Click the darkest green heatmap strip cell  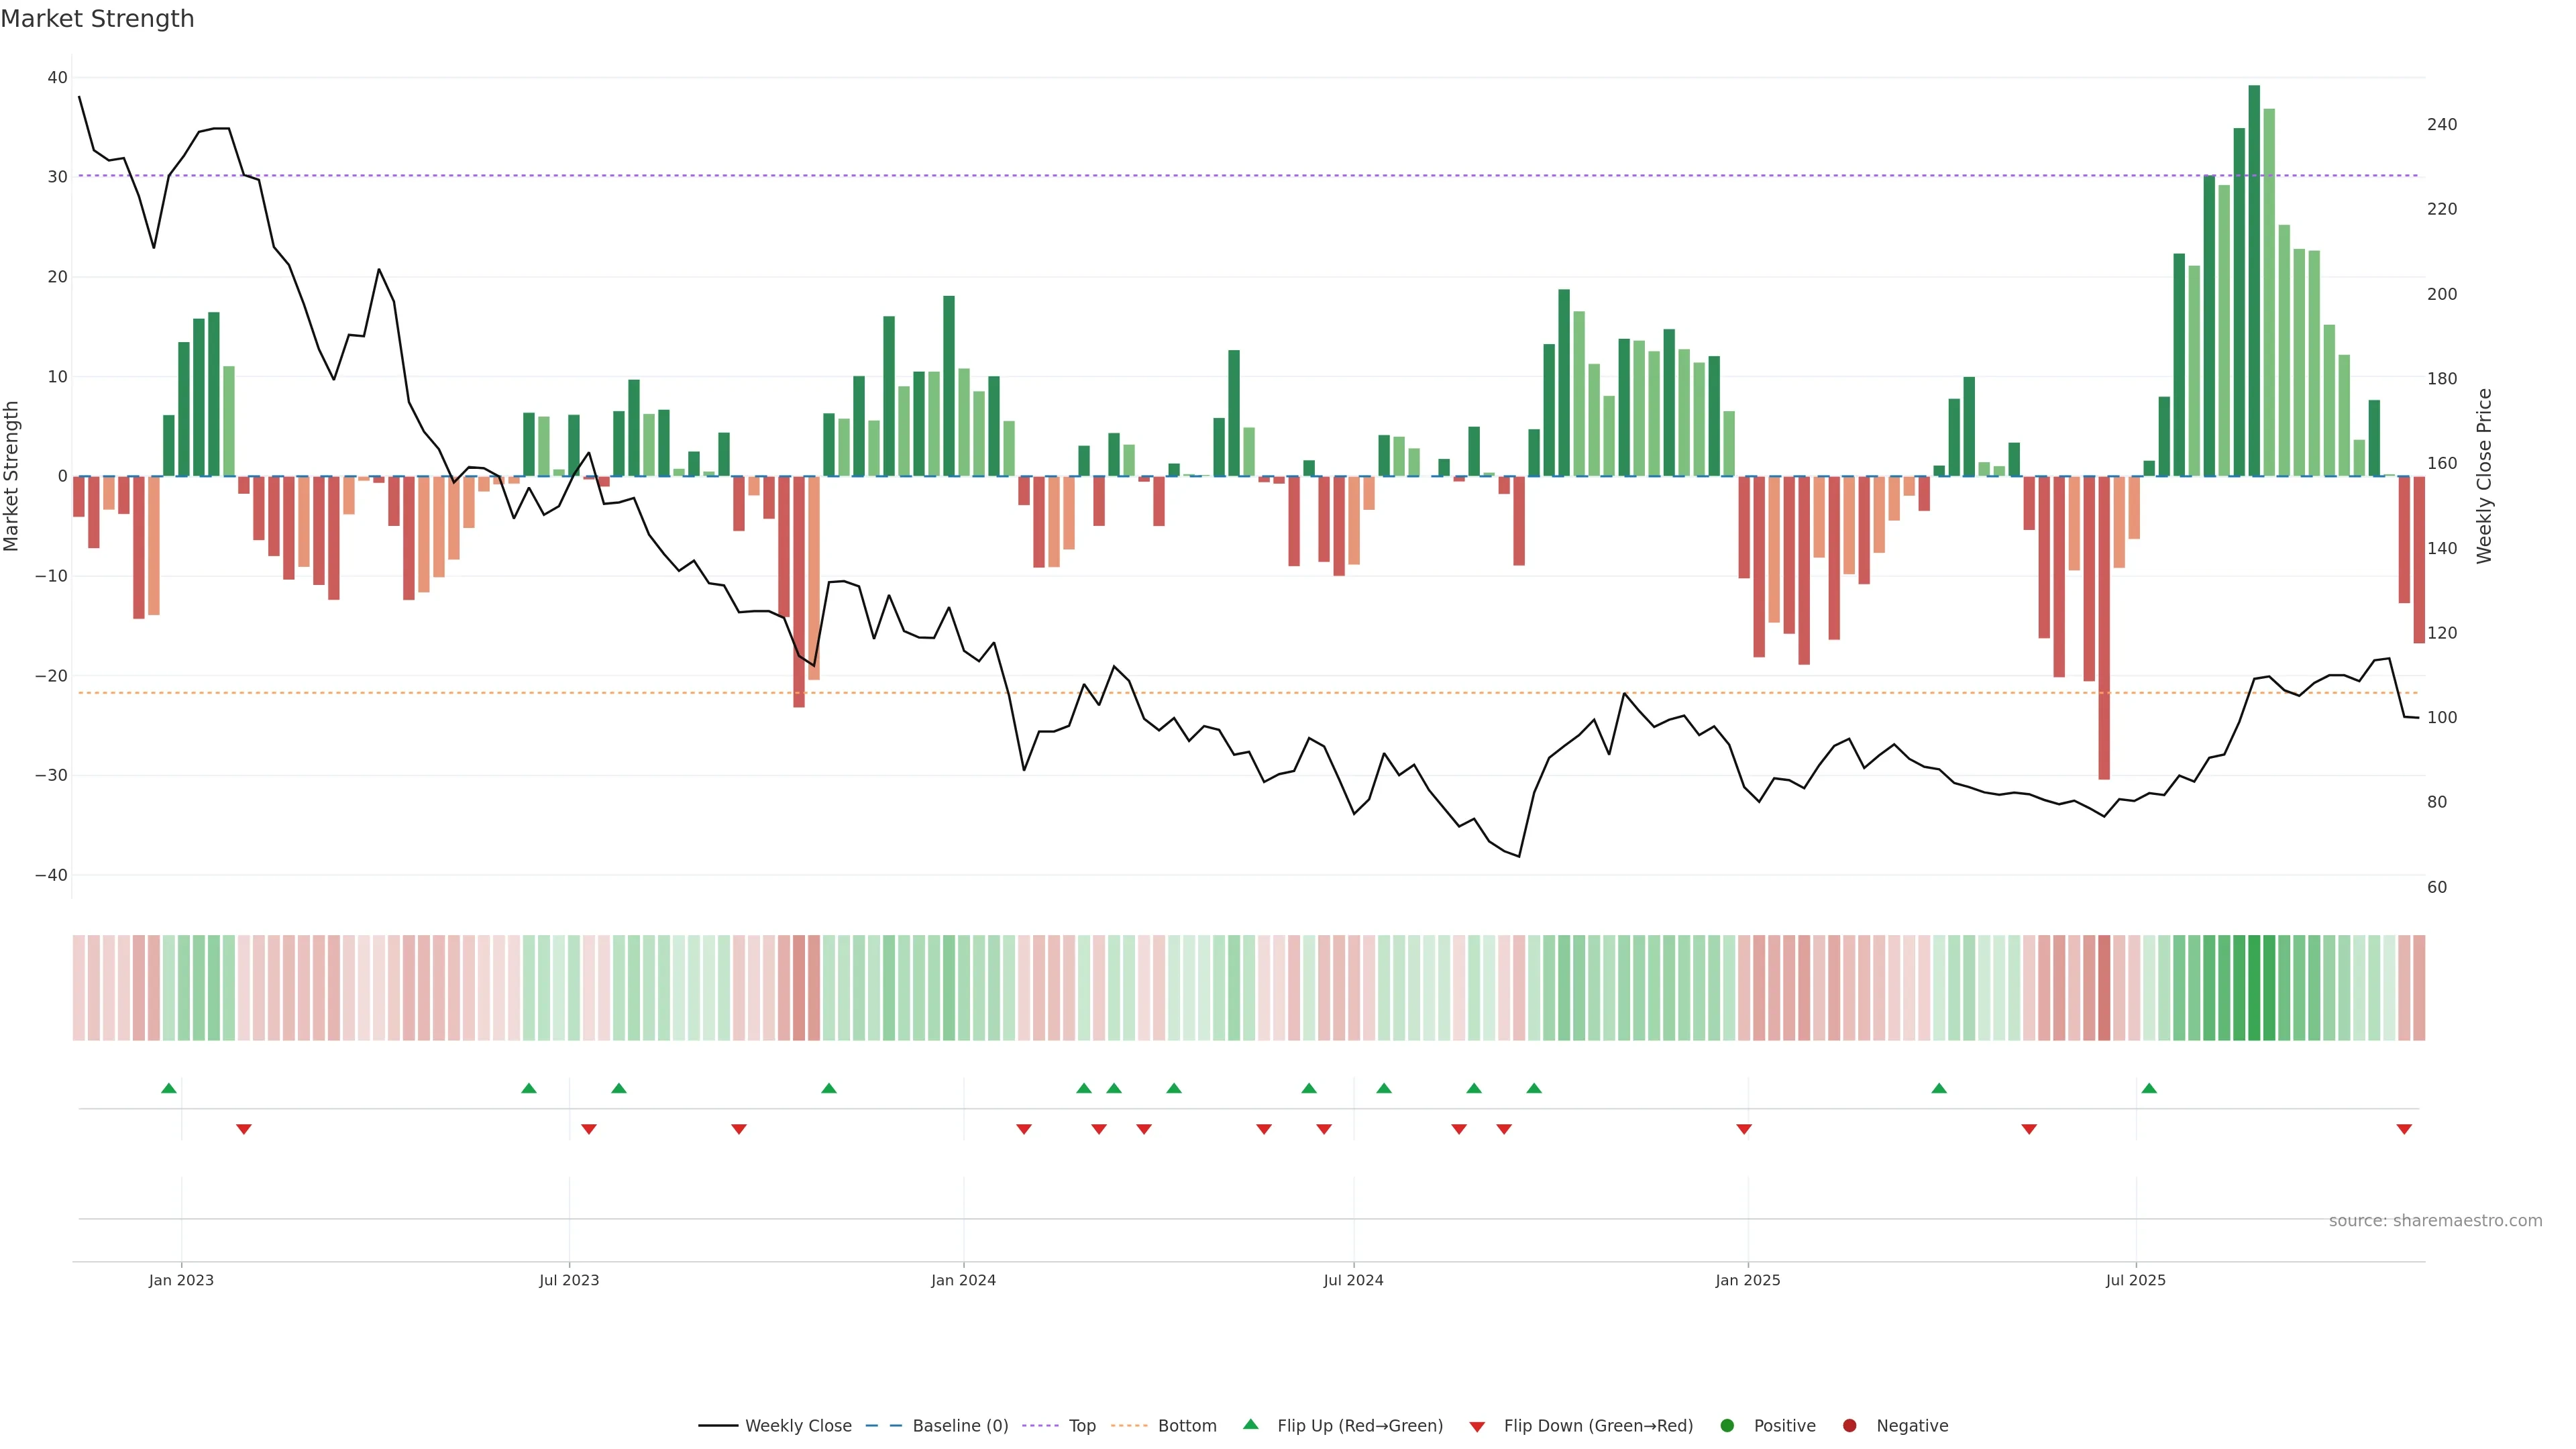pos(2254,987)
